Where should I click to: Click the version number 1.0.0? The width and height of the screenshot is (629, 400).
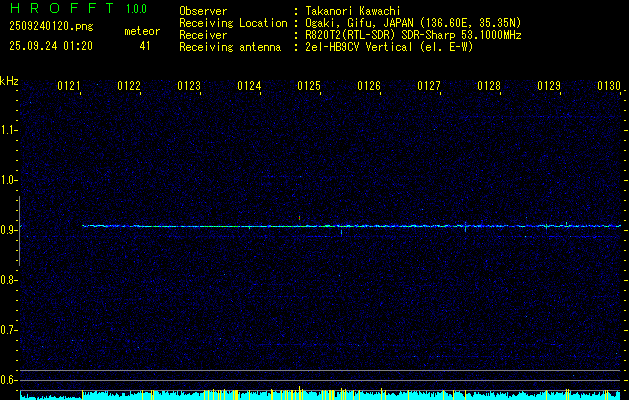[136, 9]
